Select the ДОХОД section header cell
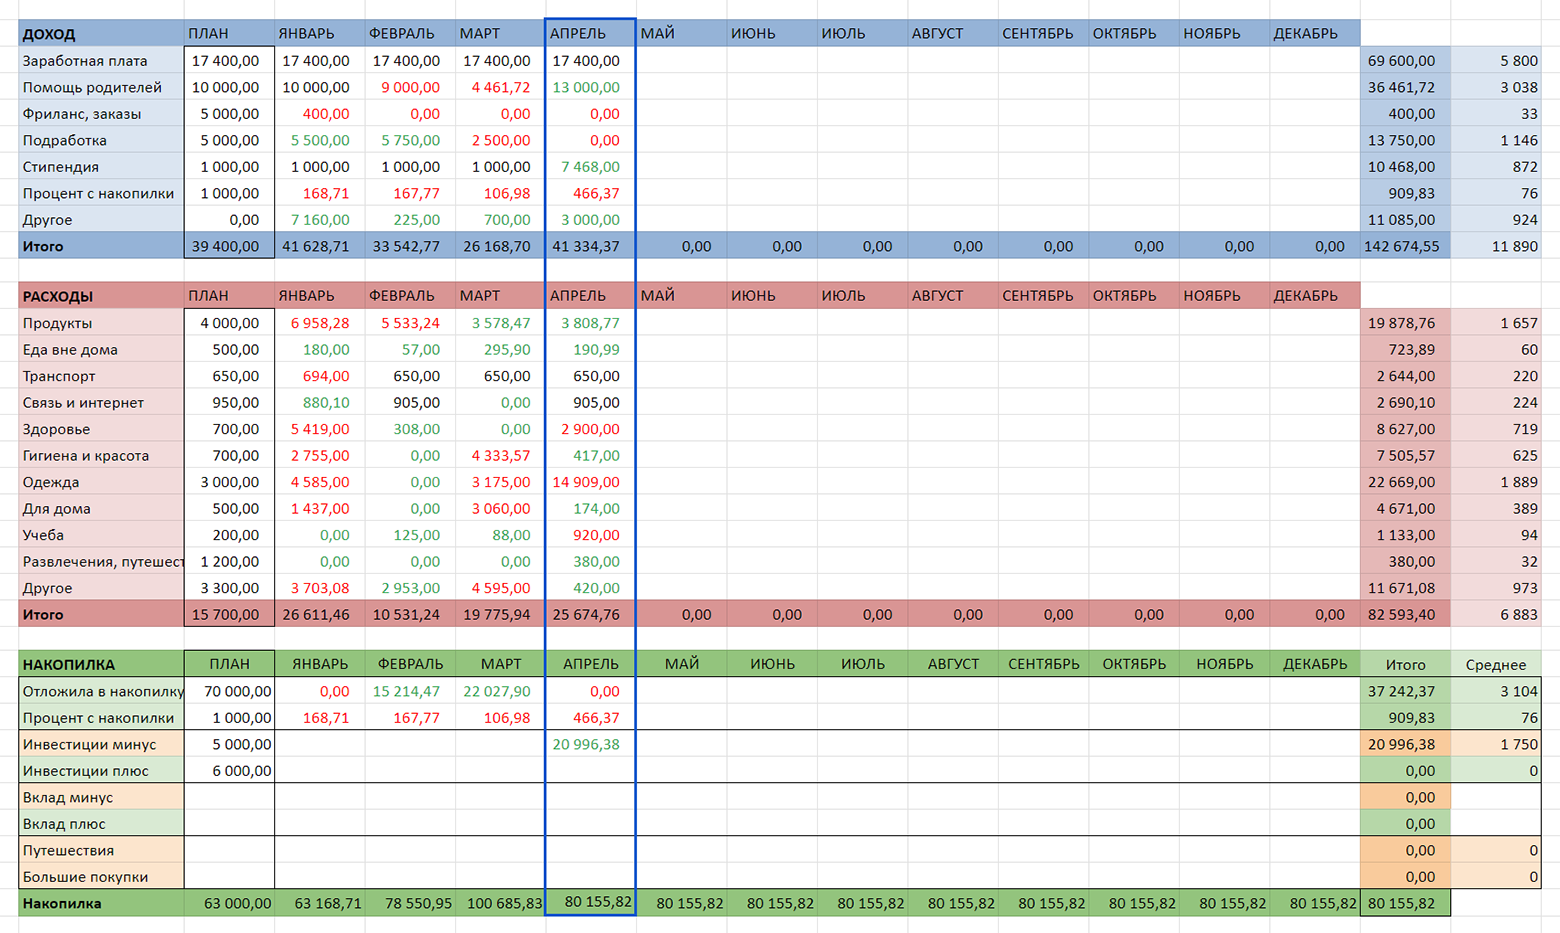The width and height of the screenshot is (1560, 933). (101, 33)
